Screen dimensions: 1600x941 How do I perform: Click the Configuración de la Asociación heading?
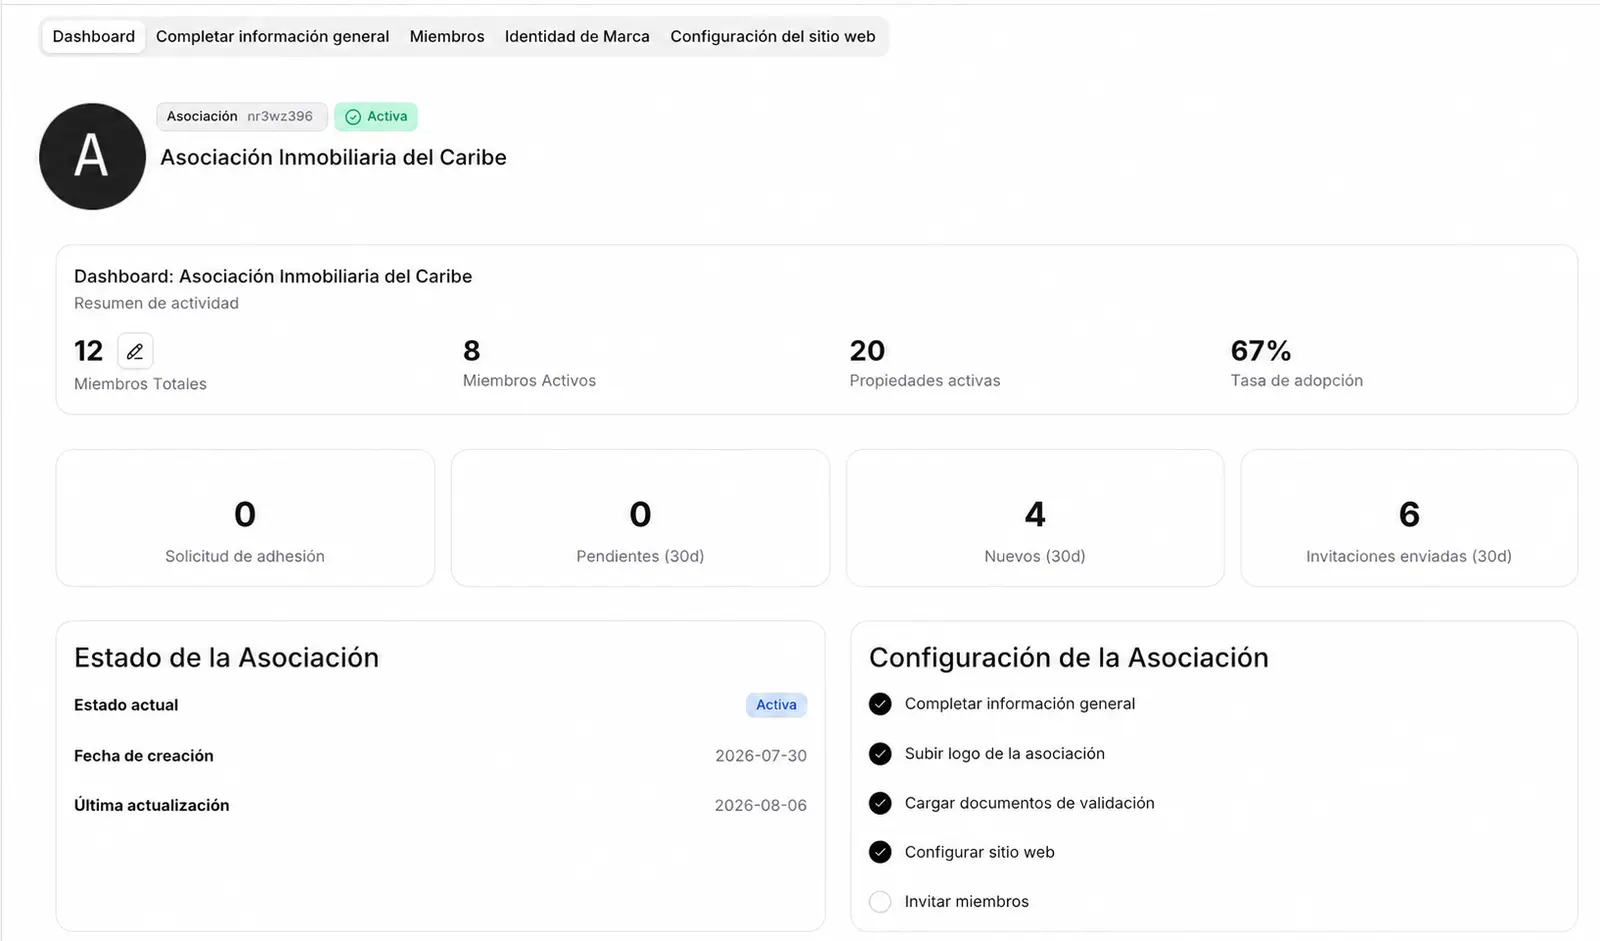pyautogui.click(x=1069, y=657)
